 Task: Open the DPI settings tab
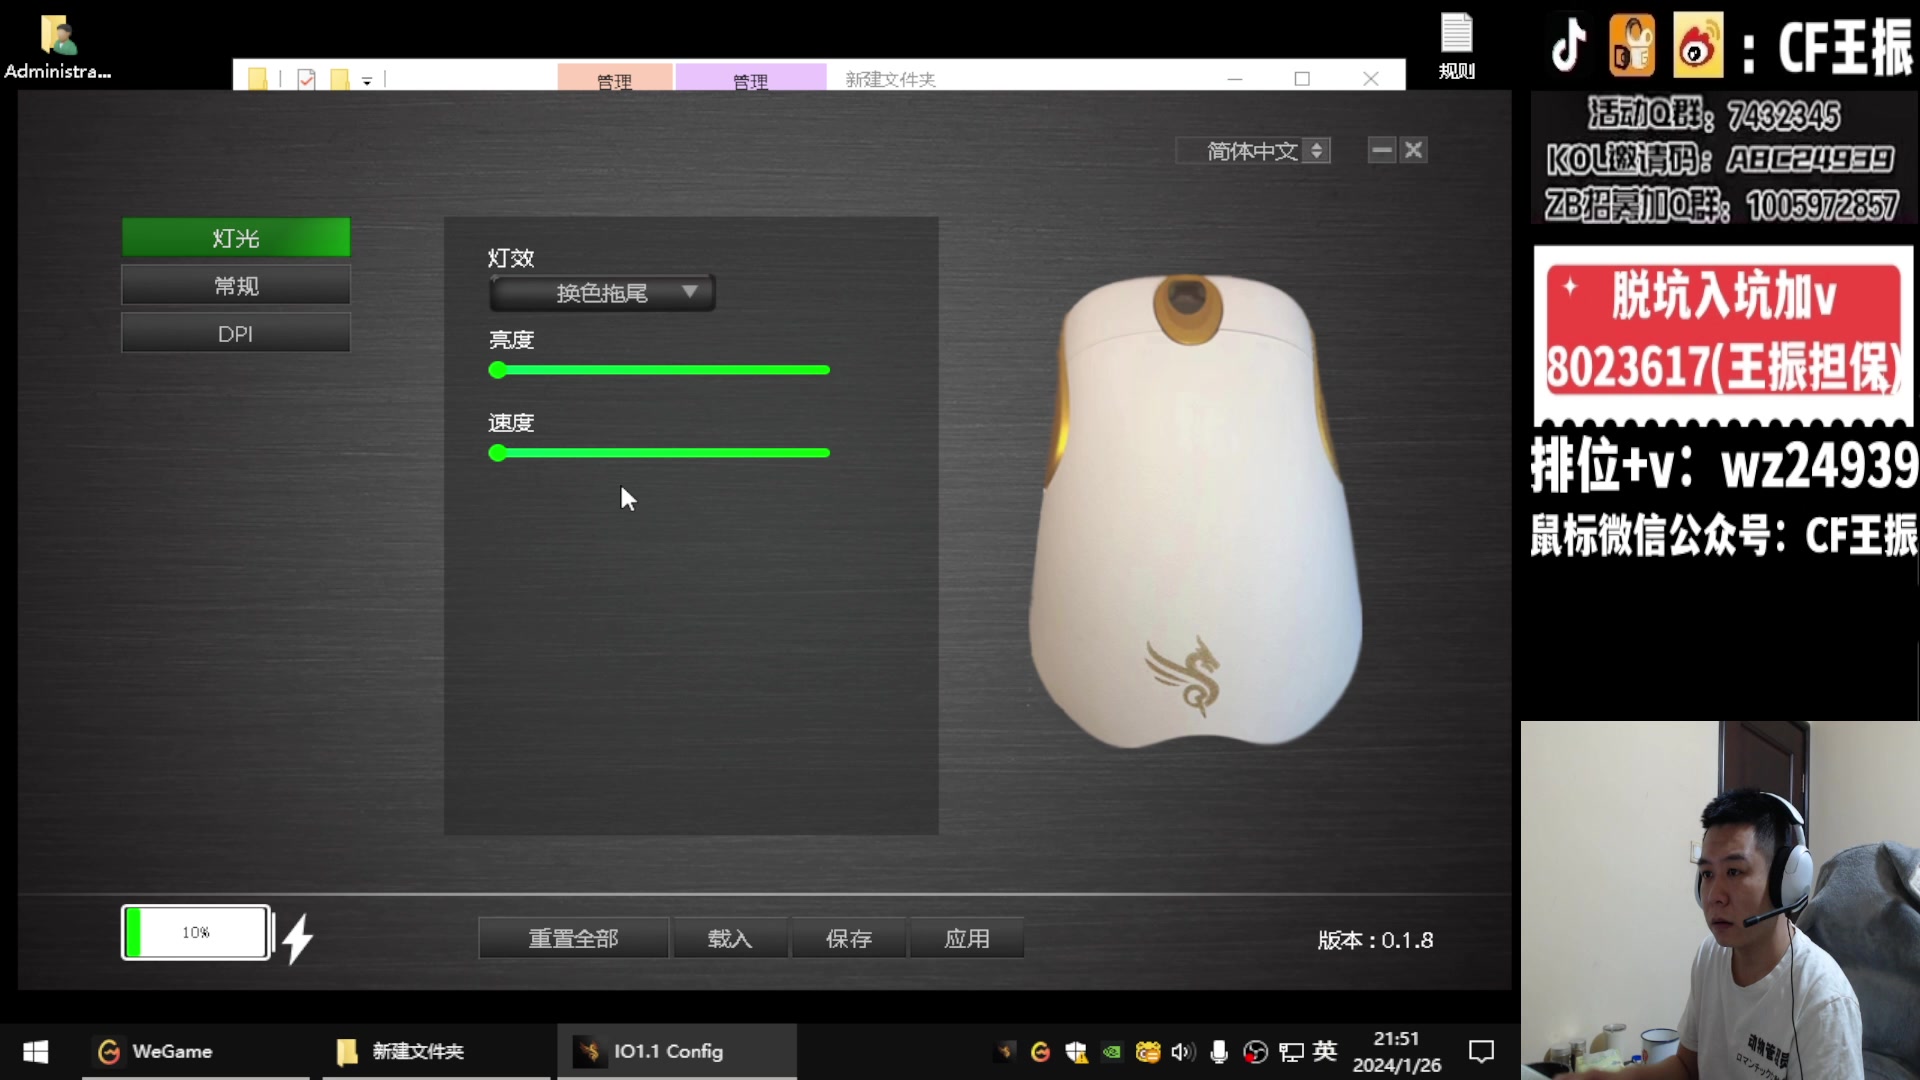coord(236,334)
